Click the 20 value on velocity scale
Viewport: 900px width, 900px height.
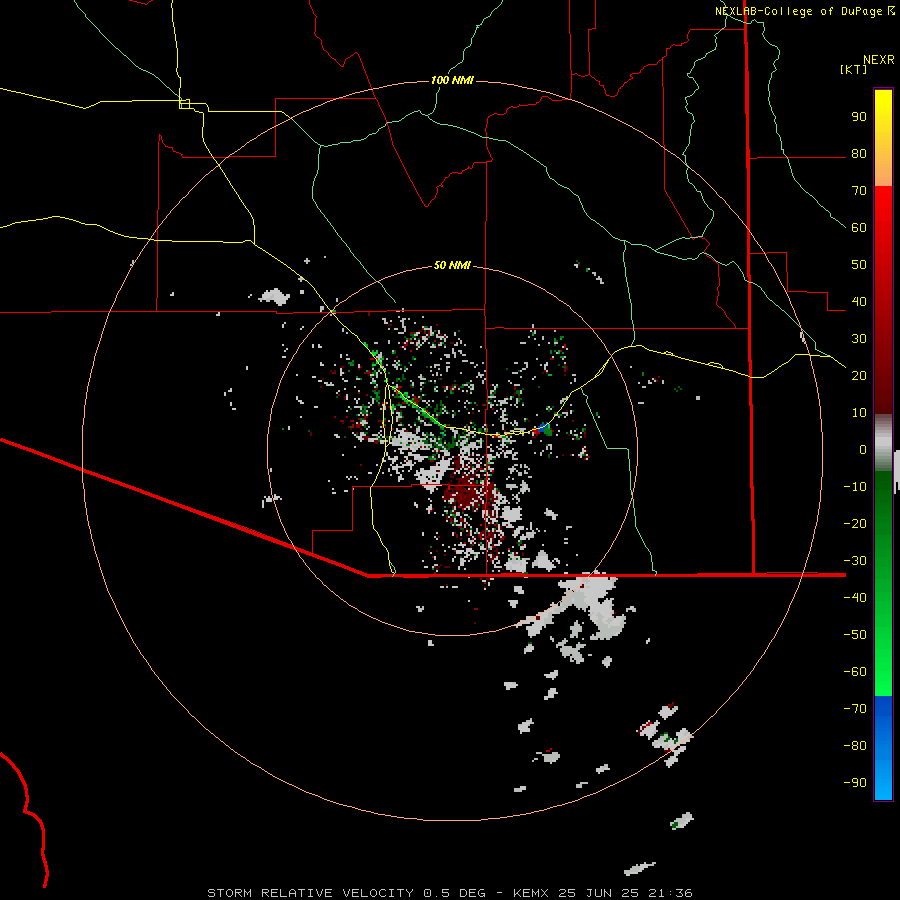click(859, 376)
